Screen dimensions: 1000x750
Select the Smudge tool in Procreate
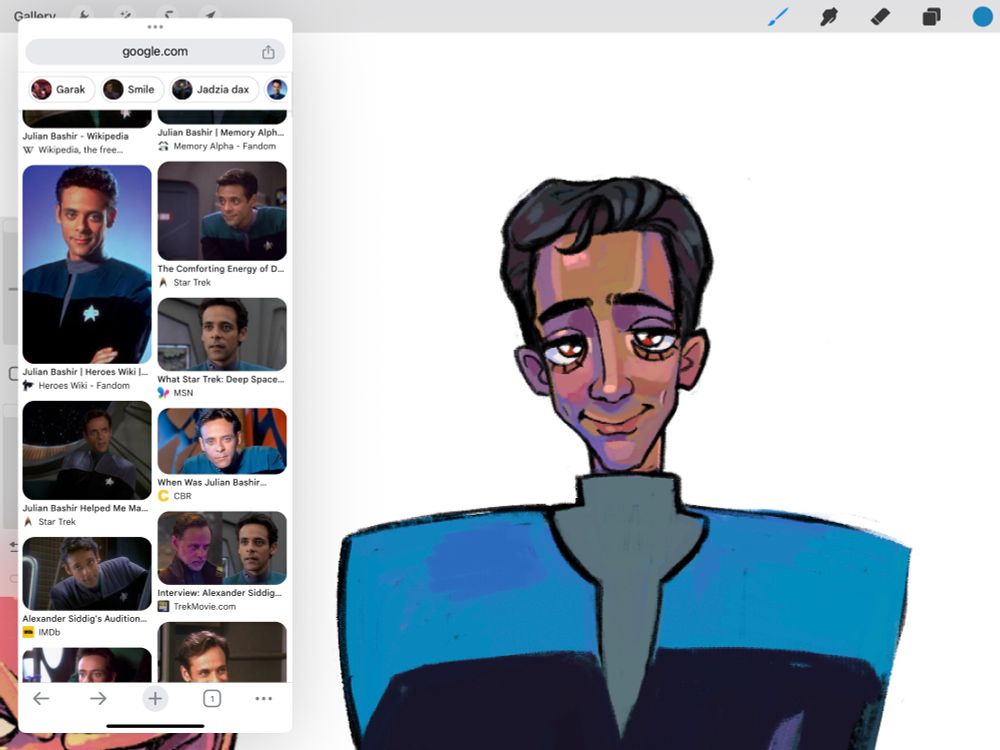pyautogui.click(x=828, y=17)
